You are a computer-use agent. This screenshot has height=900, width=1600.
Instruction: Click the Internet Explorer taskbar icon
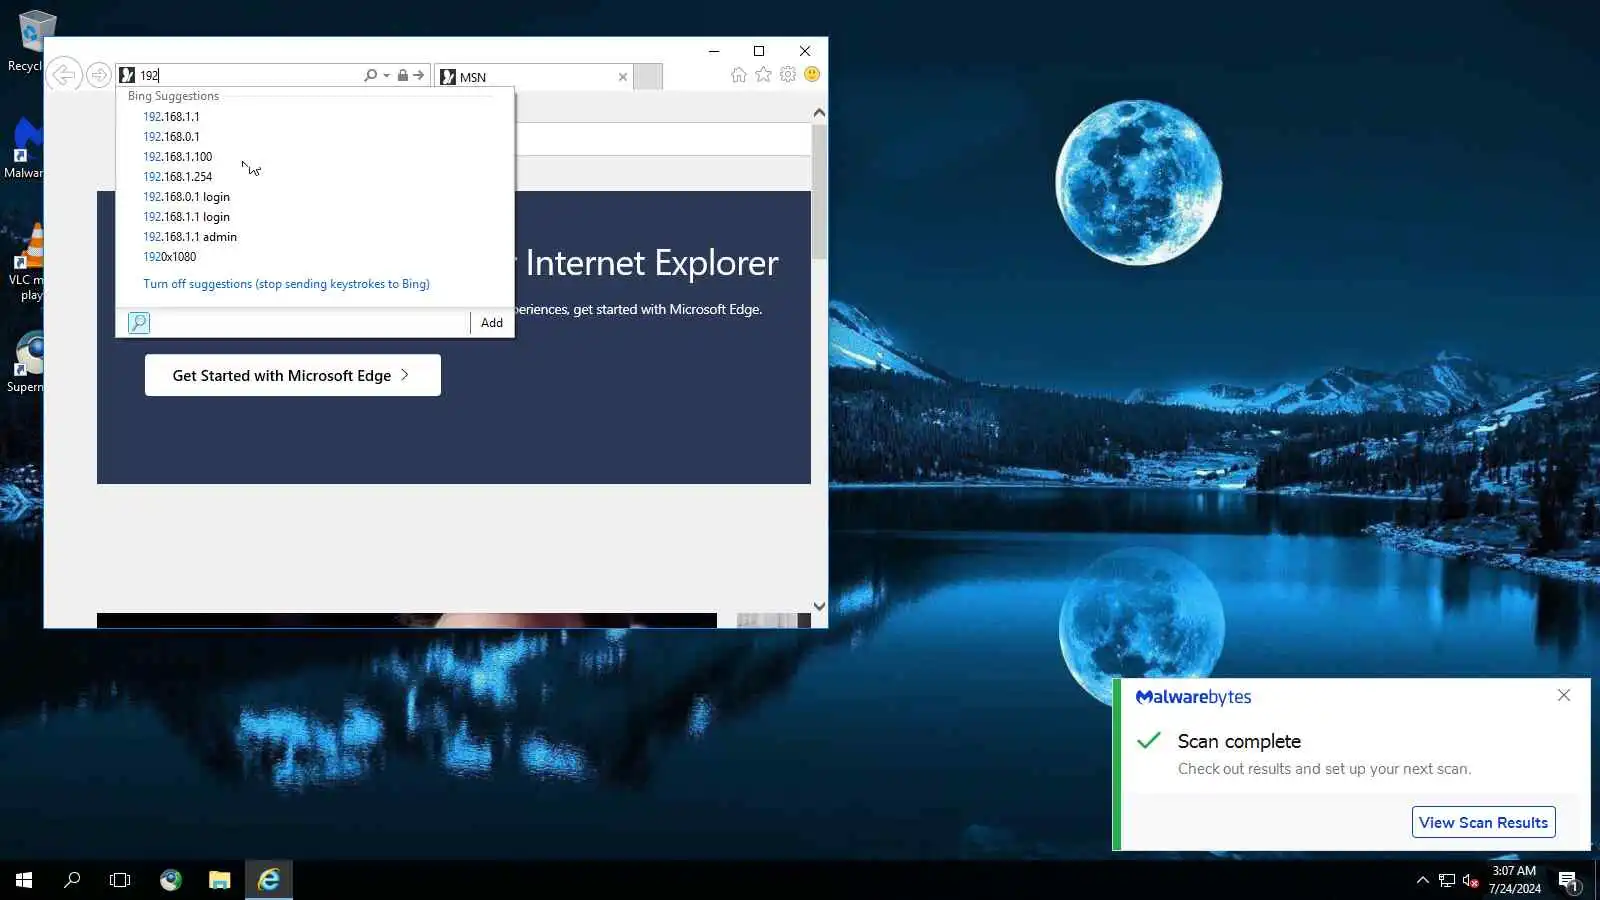click(269, 880)
